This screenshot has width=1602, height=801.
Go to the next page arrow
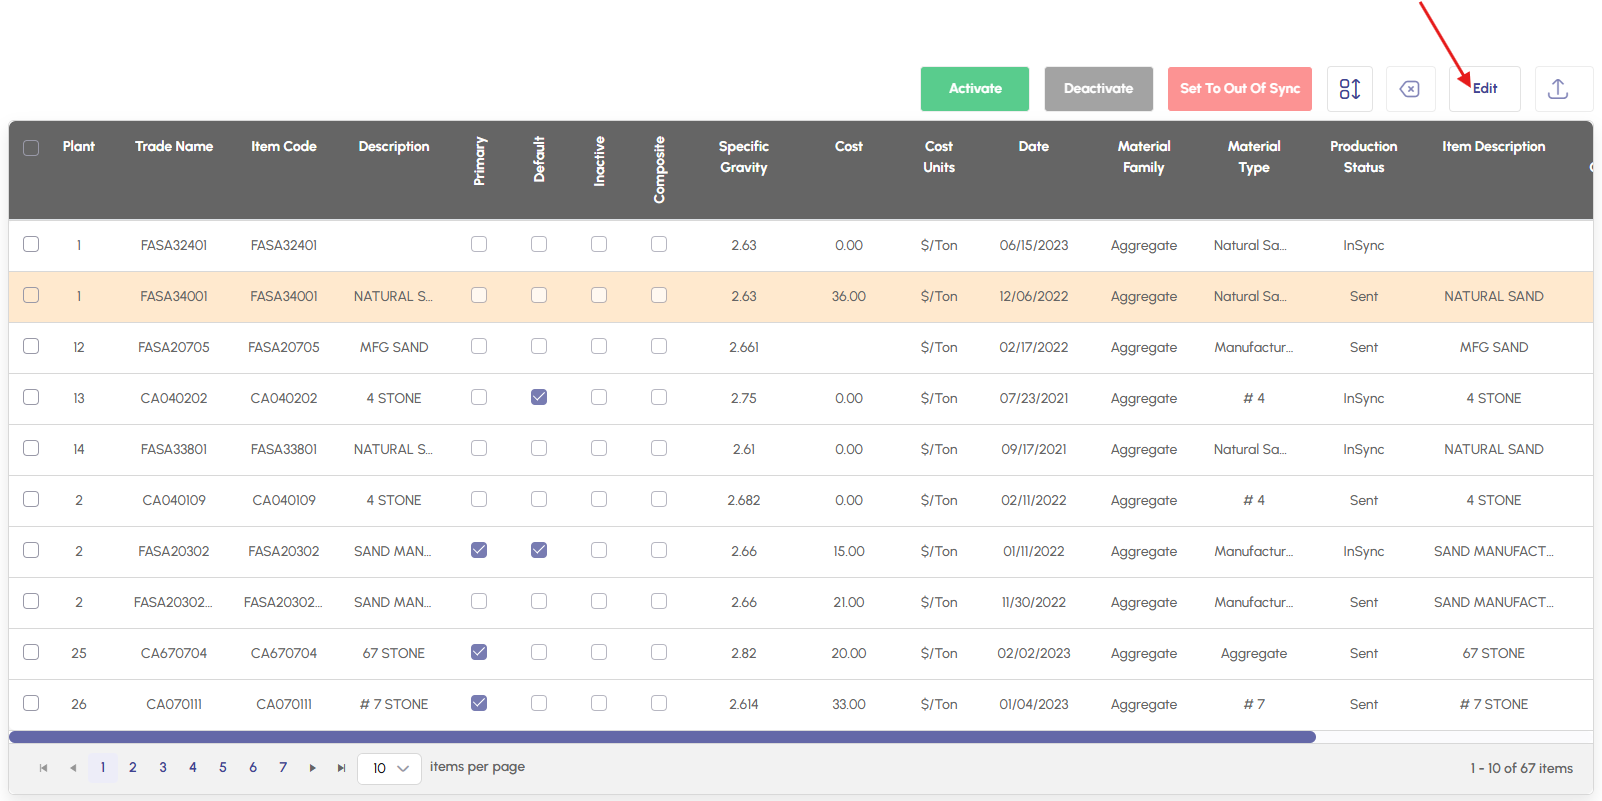click(x=312, y=768)
